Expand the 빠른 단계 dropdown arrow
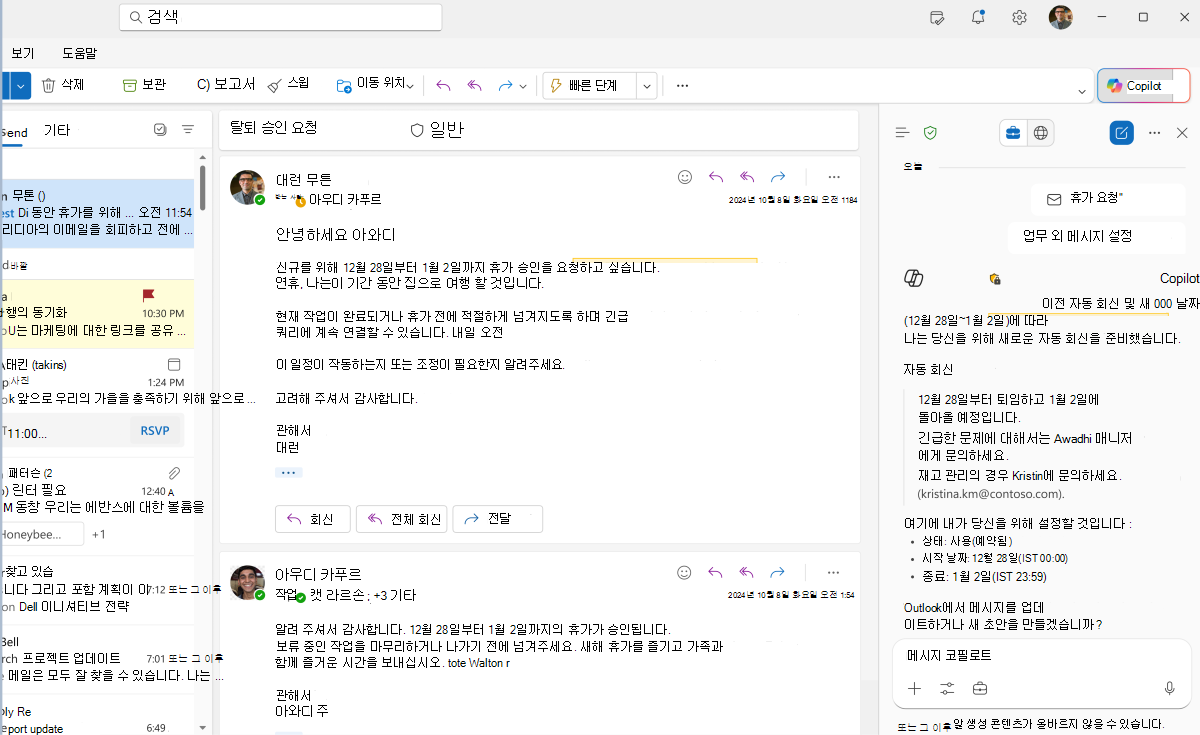 pyautogui.click(x=647, y=86)
